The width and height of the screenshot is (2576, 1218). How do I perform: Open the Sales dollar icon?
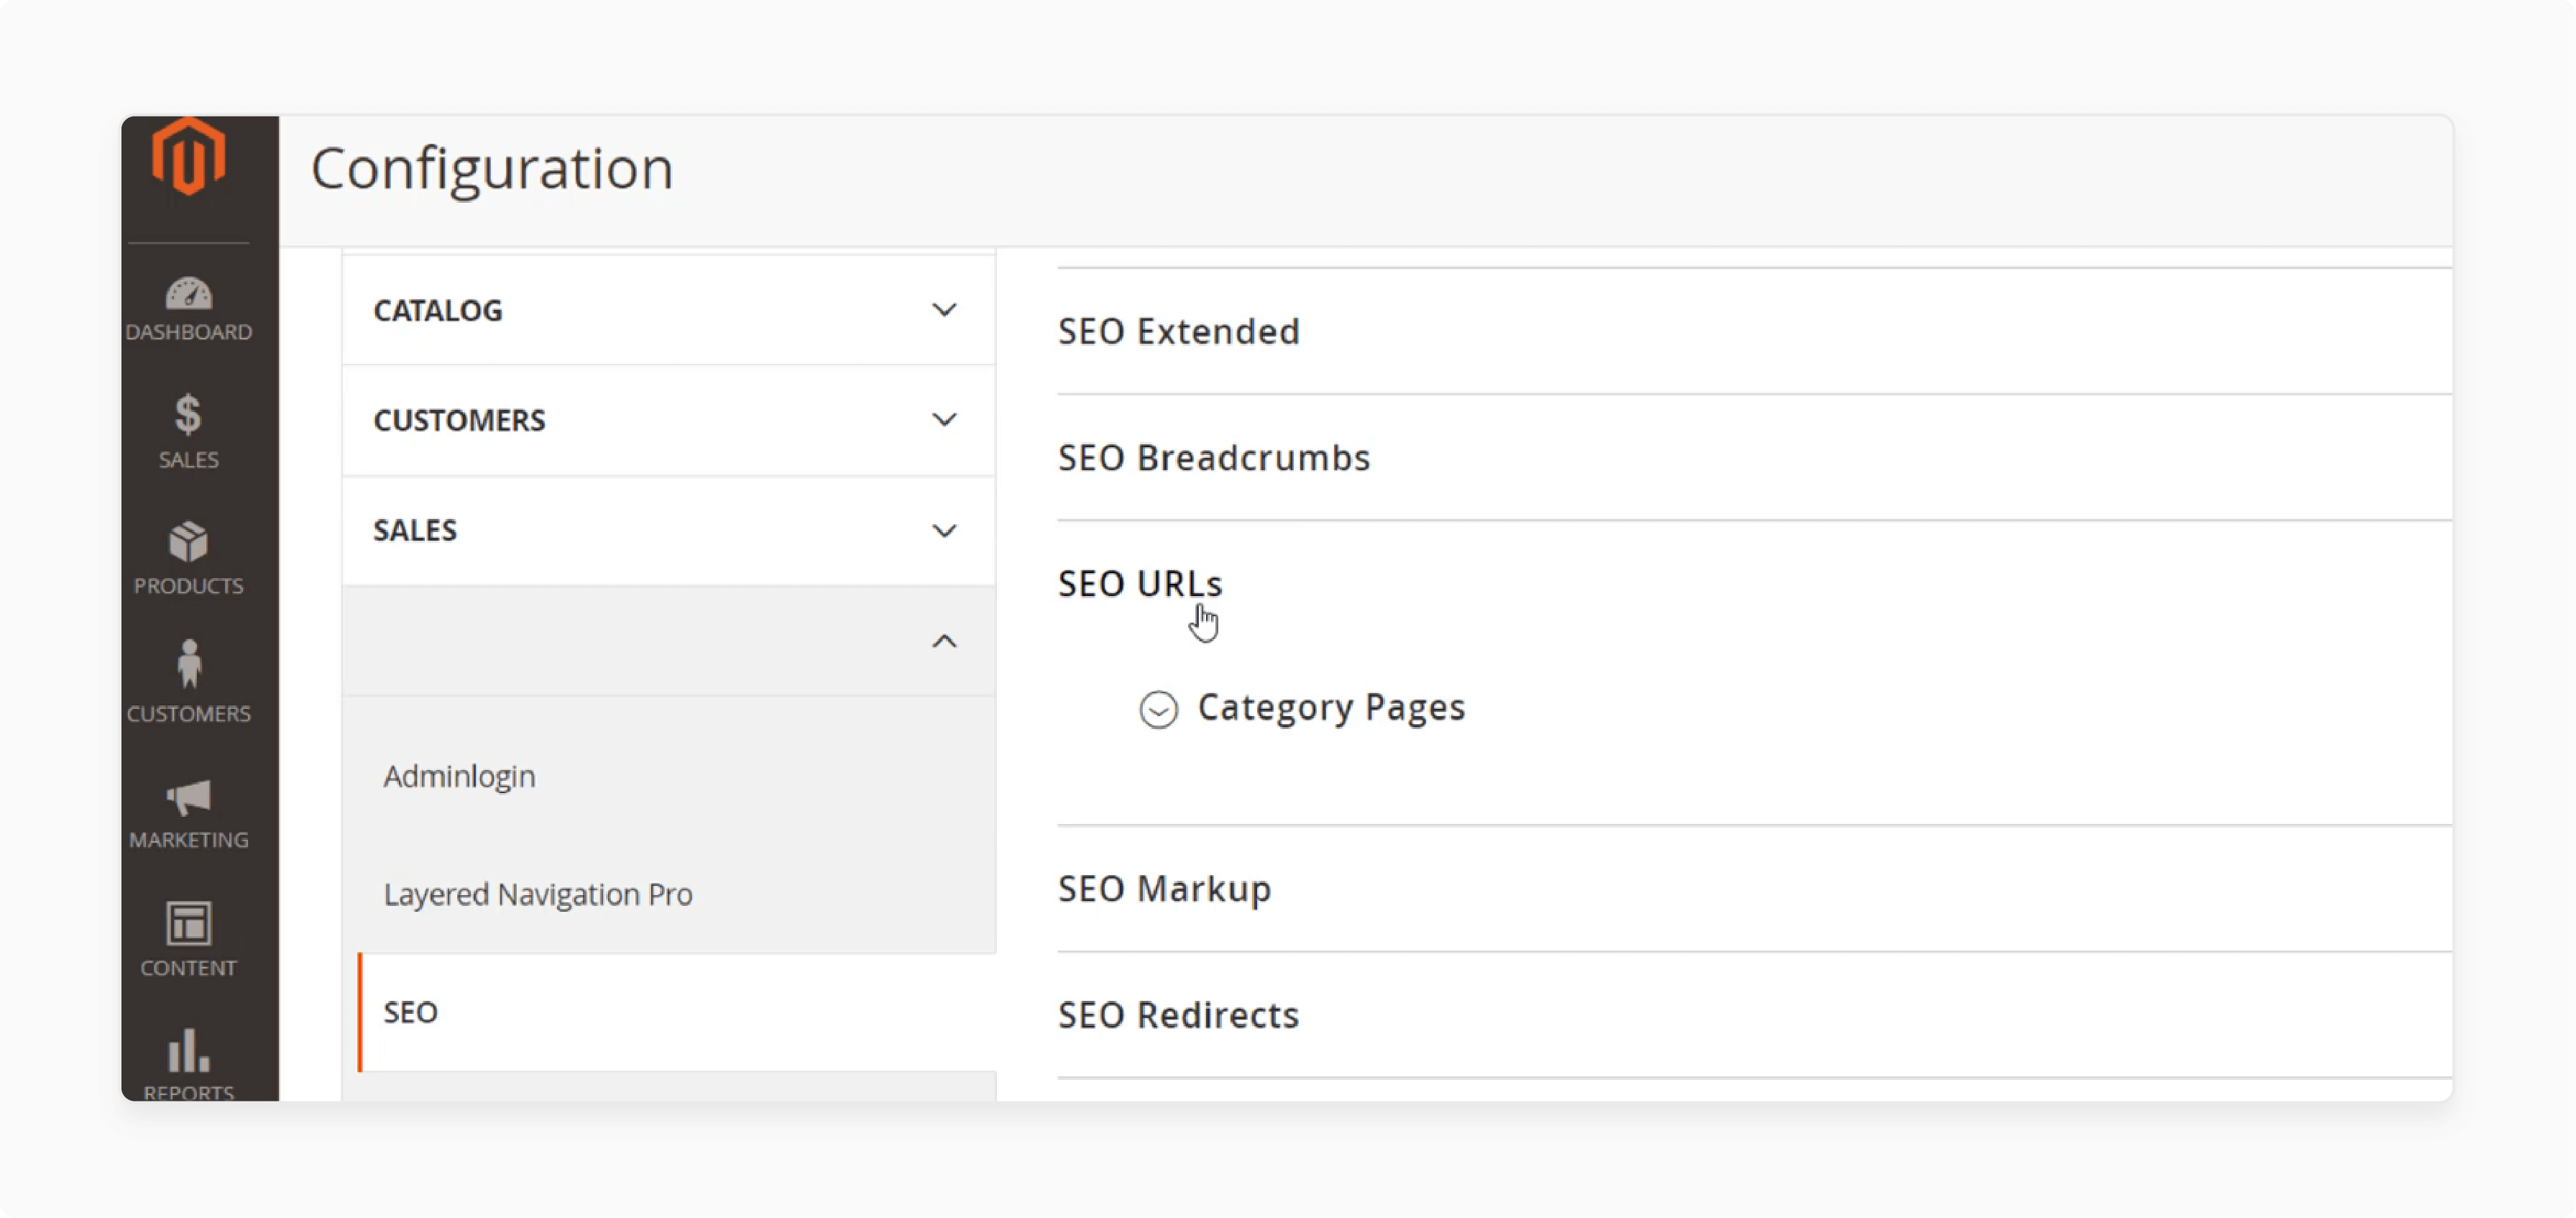(x=188, y=415)
